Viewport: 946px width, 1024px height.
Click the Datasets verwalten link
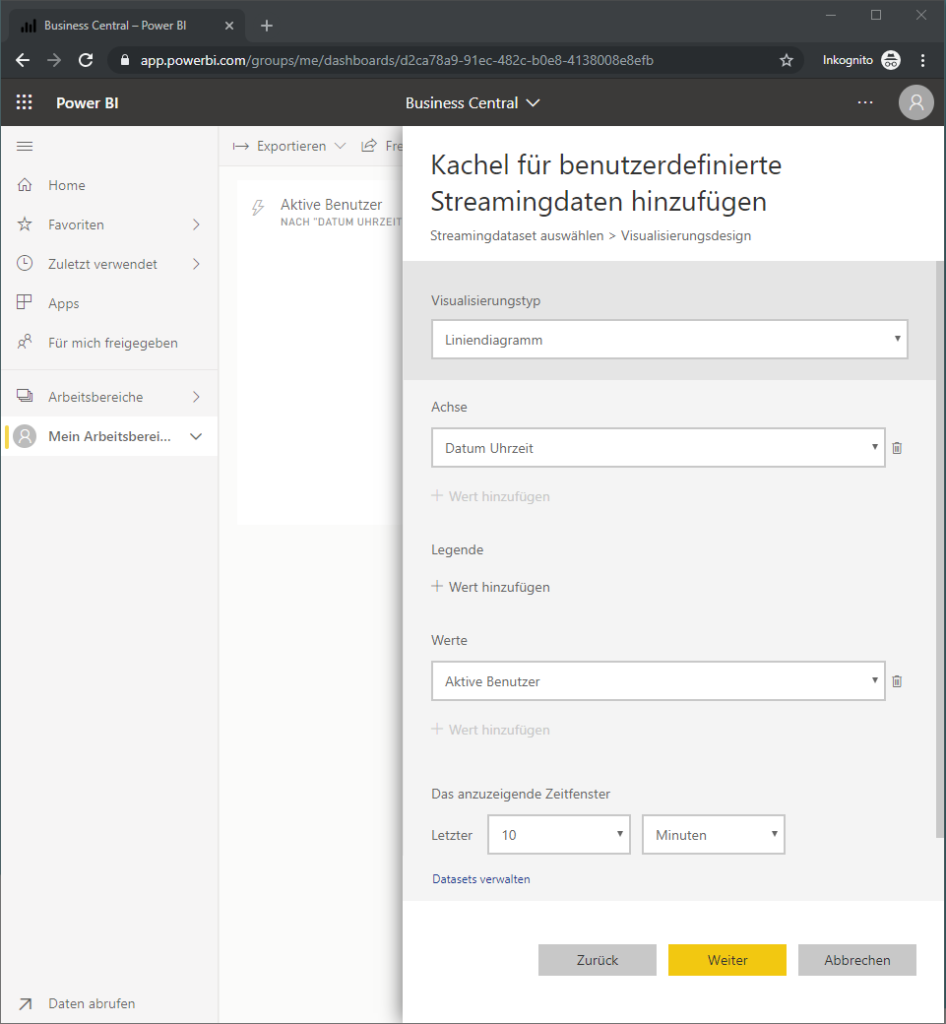[x=481, y=879]
